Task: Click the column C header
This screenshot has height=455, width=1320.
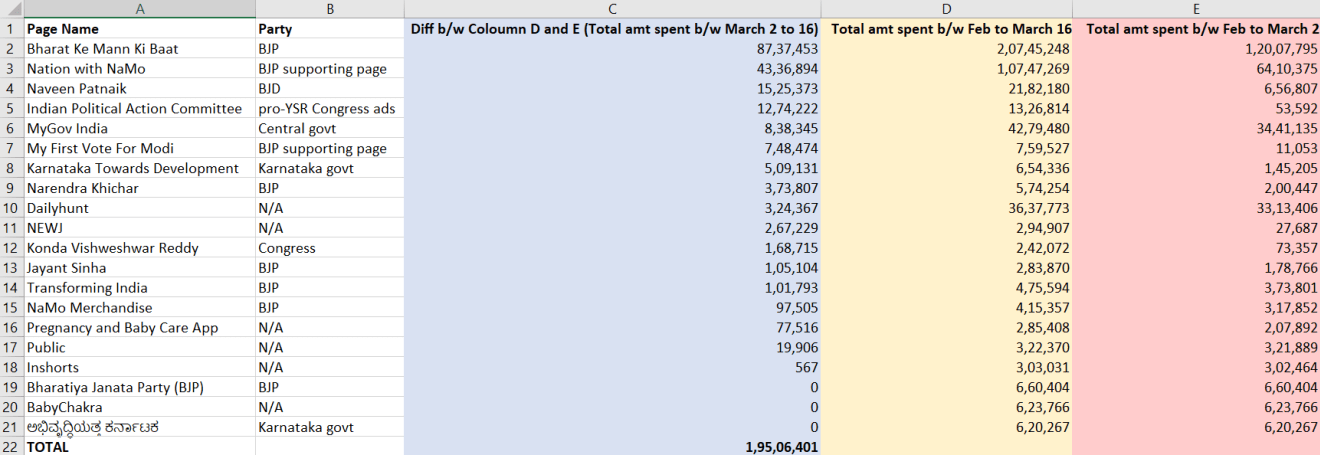Action: [612, 9]
